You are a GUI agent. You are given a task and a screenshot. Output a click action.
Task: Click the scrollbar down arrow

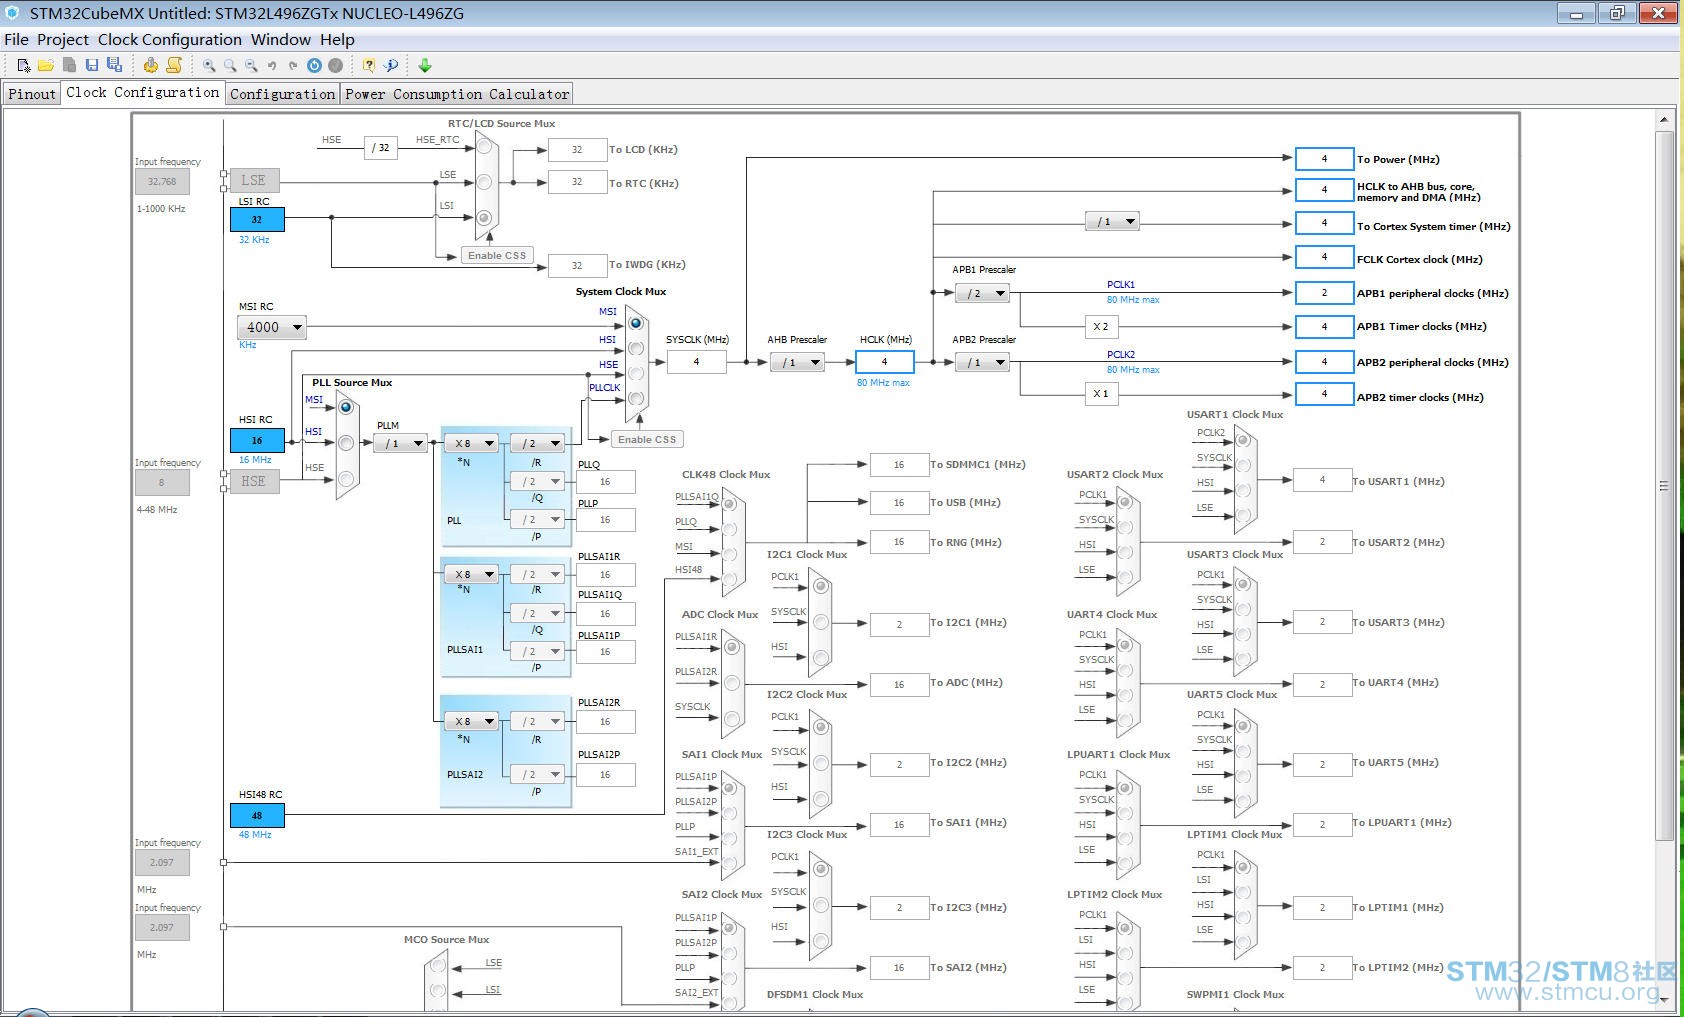[x=1664, y=999]
